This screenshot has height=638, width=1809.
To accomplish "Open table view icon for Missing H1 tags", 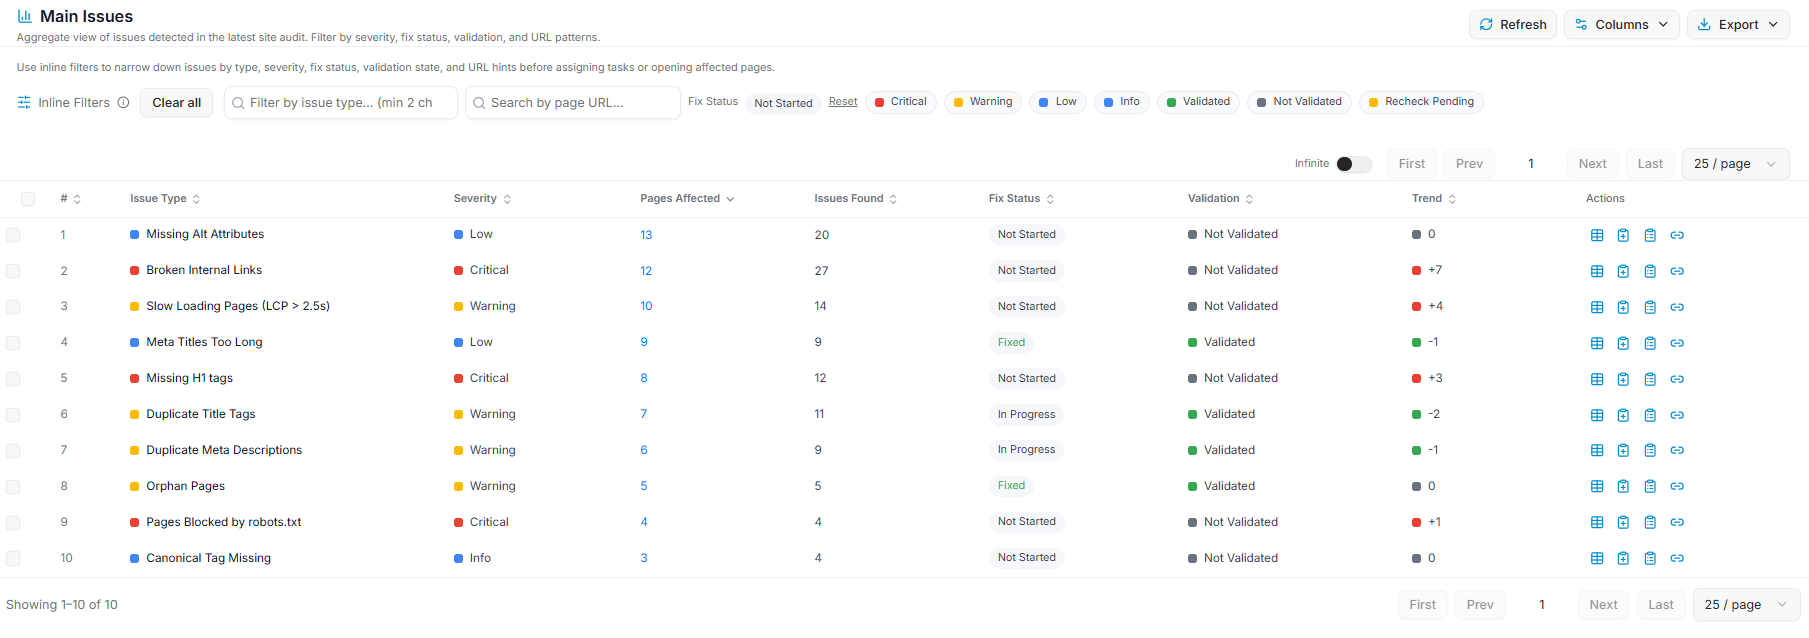I will click(1597, 379).
